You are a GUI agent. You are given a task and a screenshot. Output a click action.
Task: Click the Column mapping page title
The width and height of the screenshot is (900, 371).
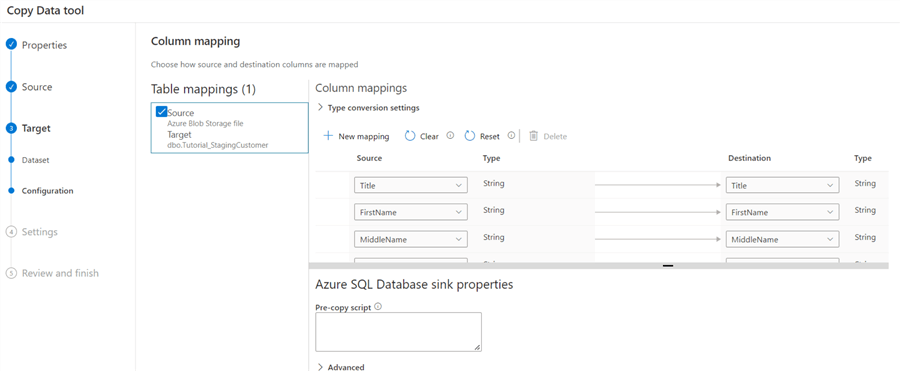195,41
